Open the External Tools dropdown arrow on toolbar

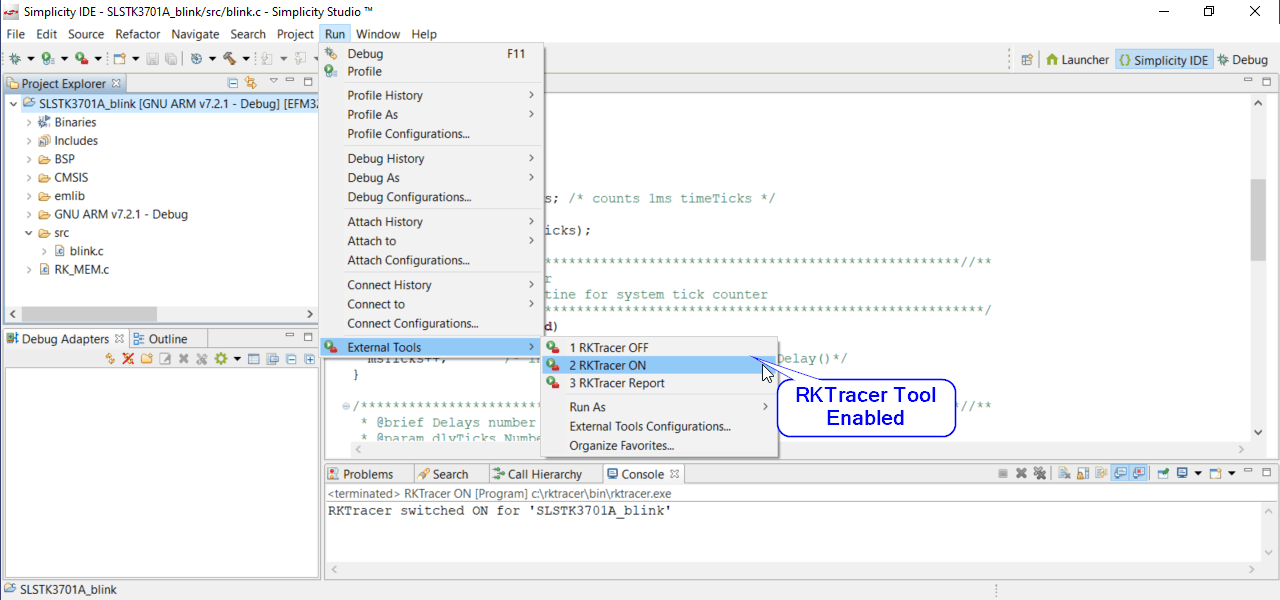point(97,59)
